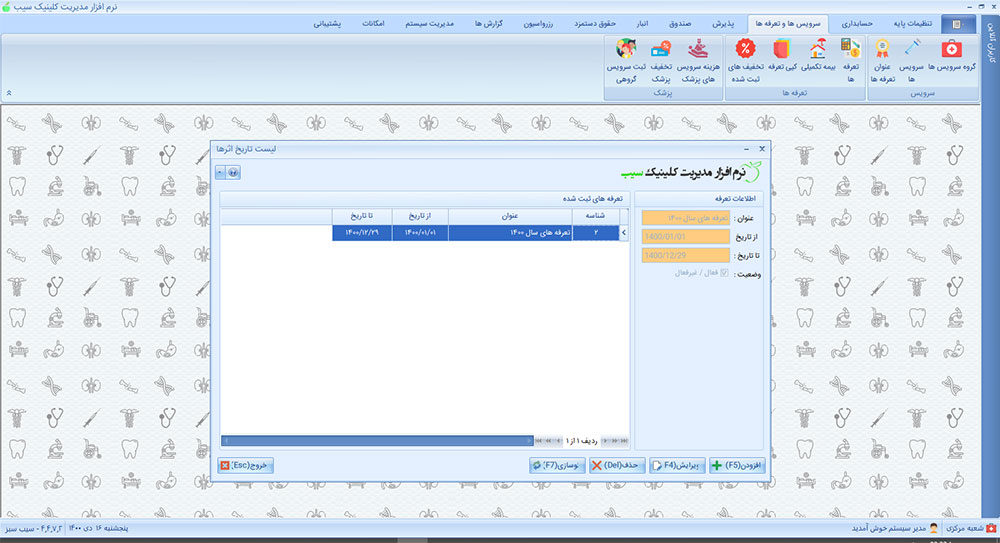The image size is (1000, 543).
Task: Collapse the ribbon with the chevron arrow
Action: click(x=9, y=93)
